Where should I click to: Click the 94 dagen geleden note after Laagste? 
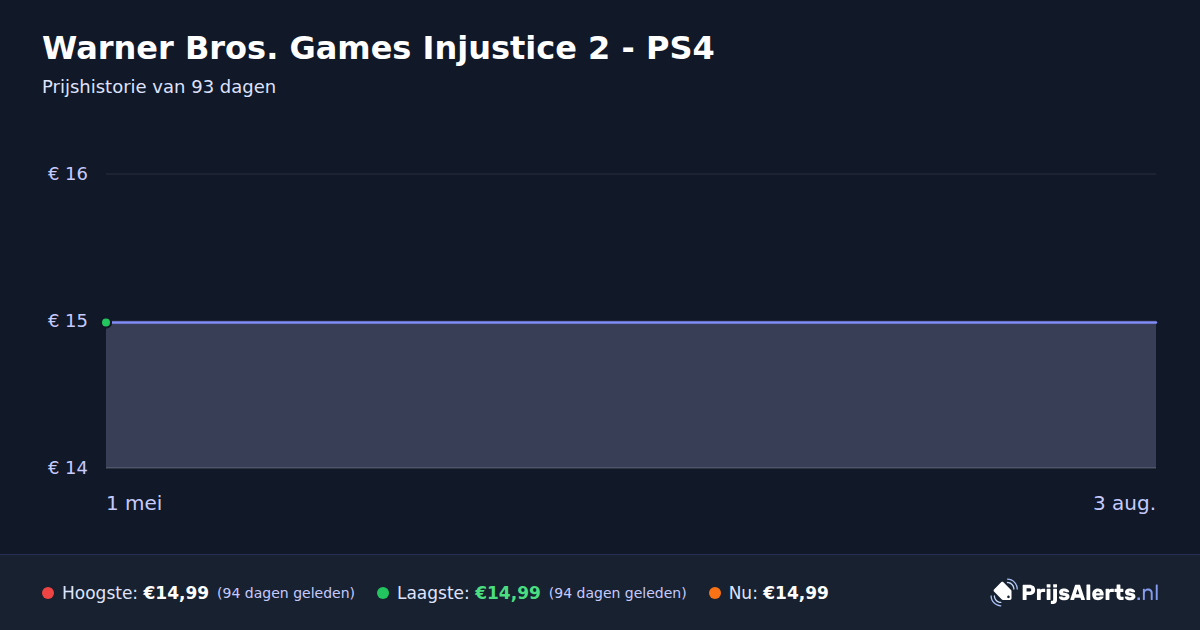[618, 593]
